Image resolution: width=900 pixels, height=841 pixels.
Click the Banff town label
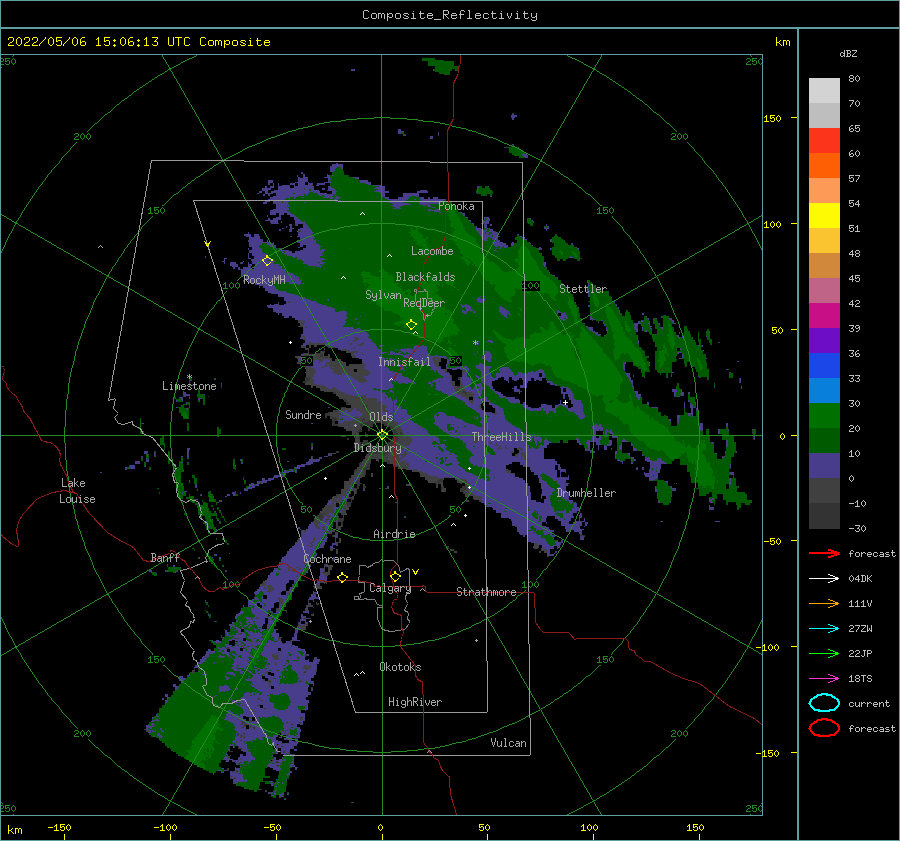point(165,558)
